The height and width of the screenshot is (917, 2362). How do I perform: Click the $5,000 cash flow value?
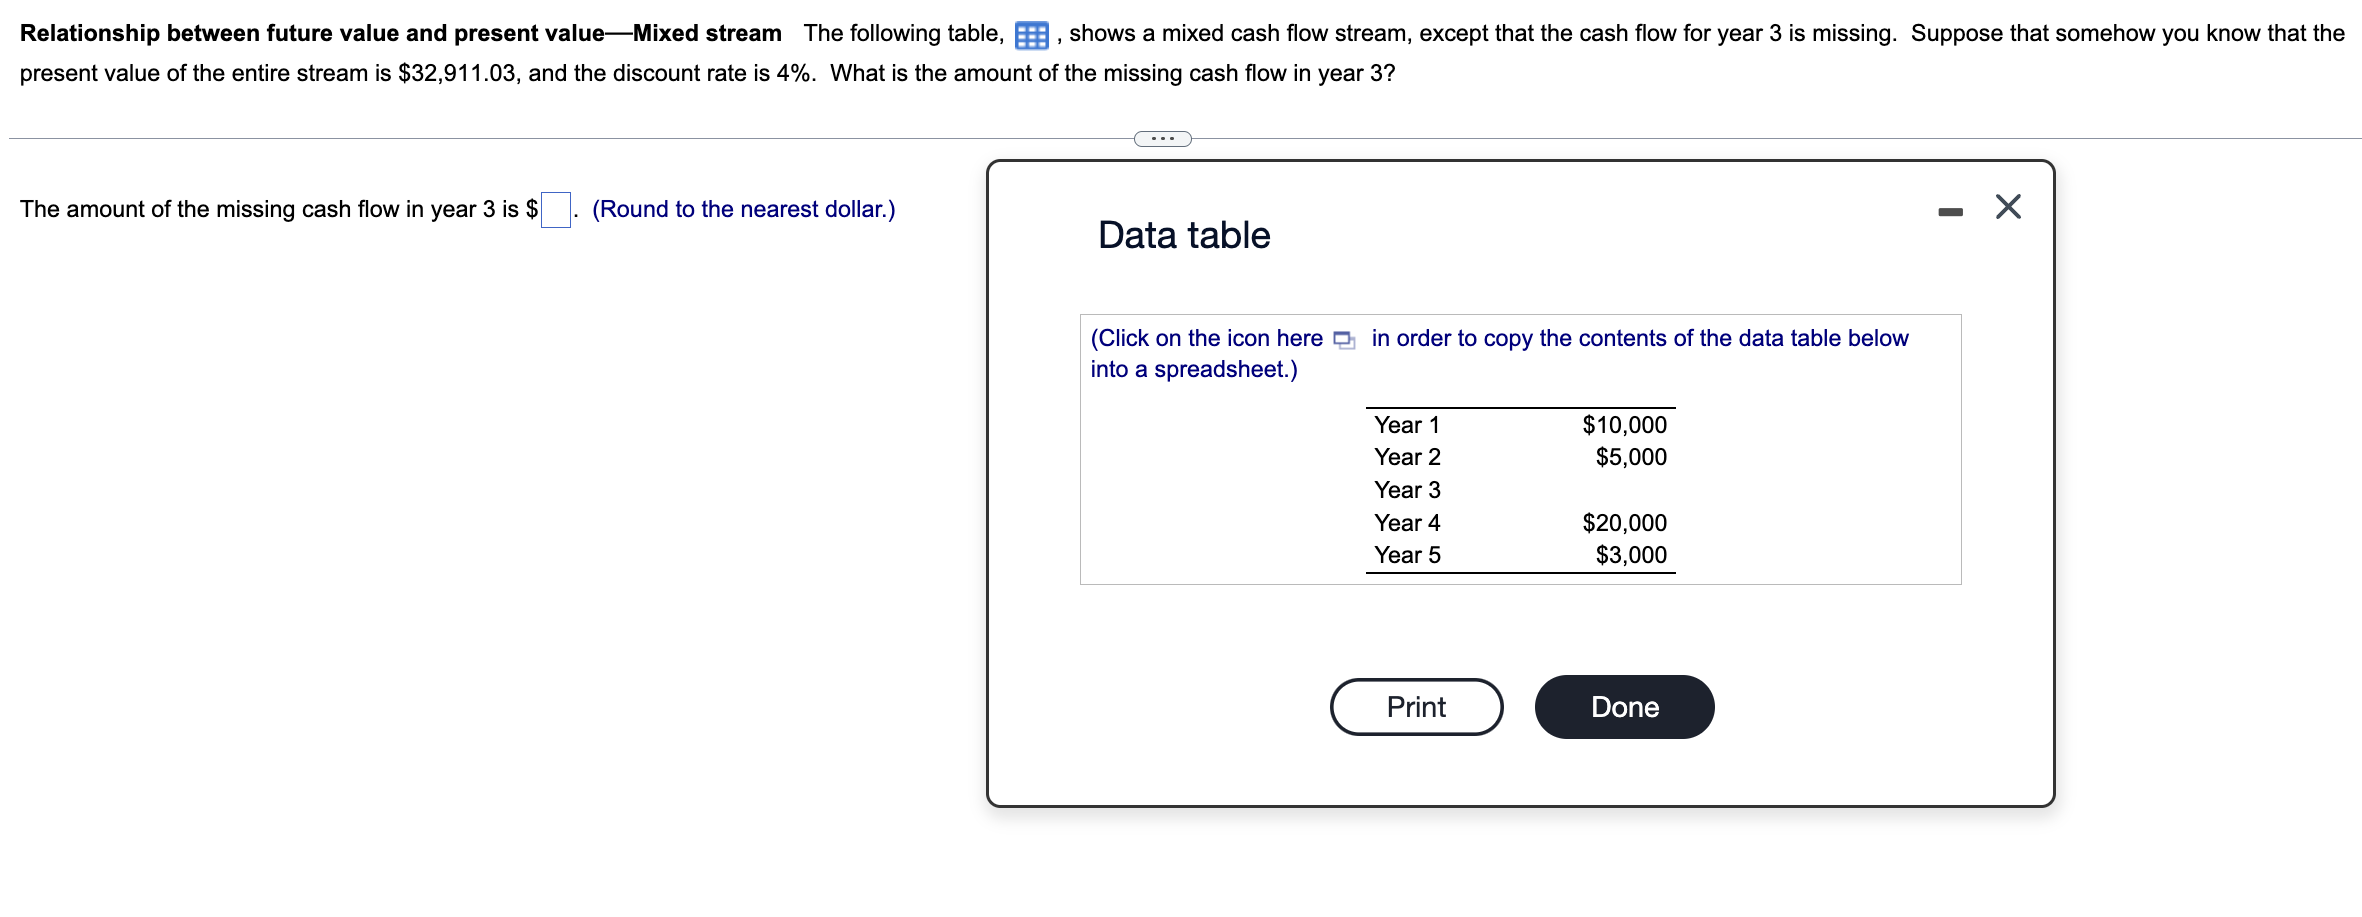(1631, 457)
